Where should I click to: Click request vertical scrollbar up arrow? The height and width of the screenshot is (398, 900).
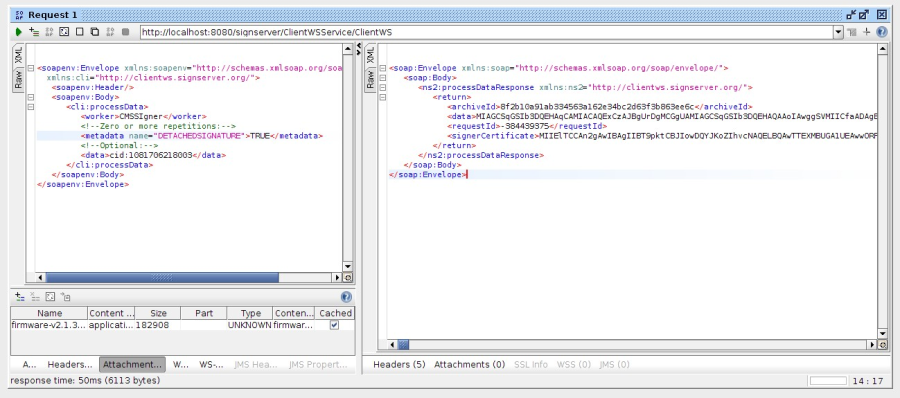click(x=347, y=49)
